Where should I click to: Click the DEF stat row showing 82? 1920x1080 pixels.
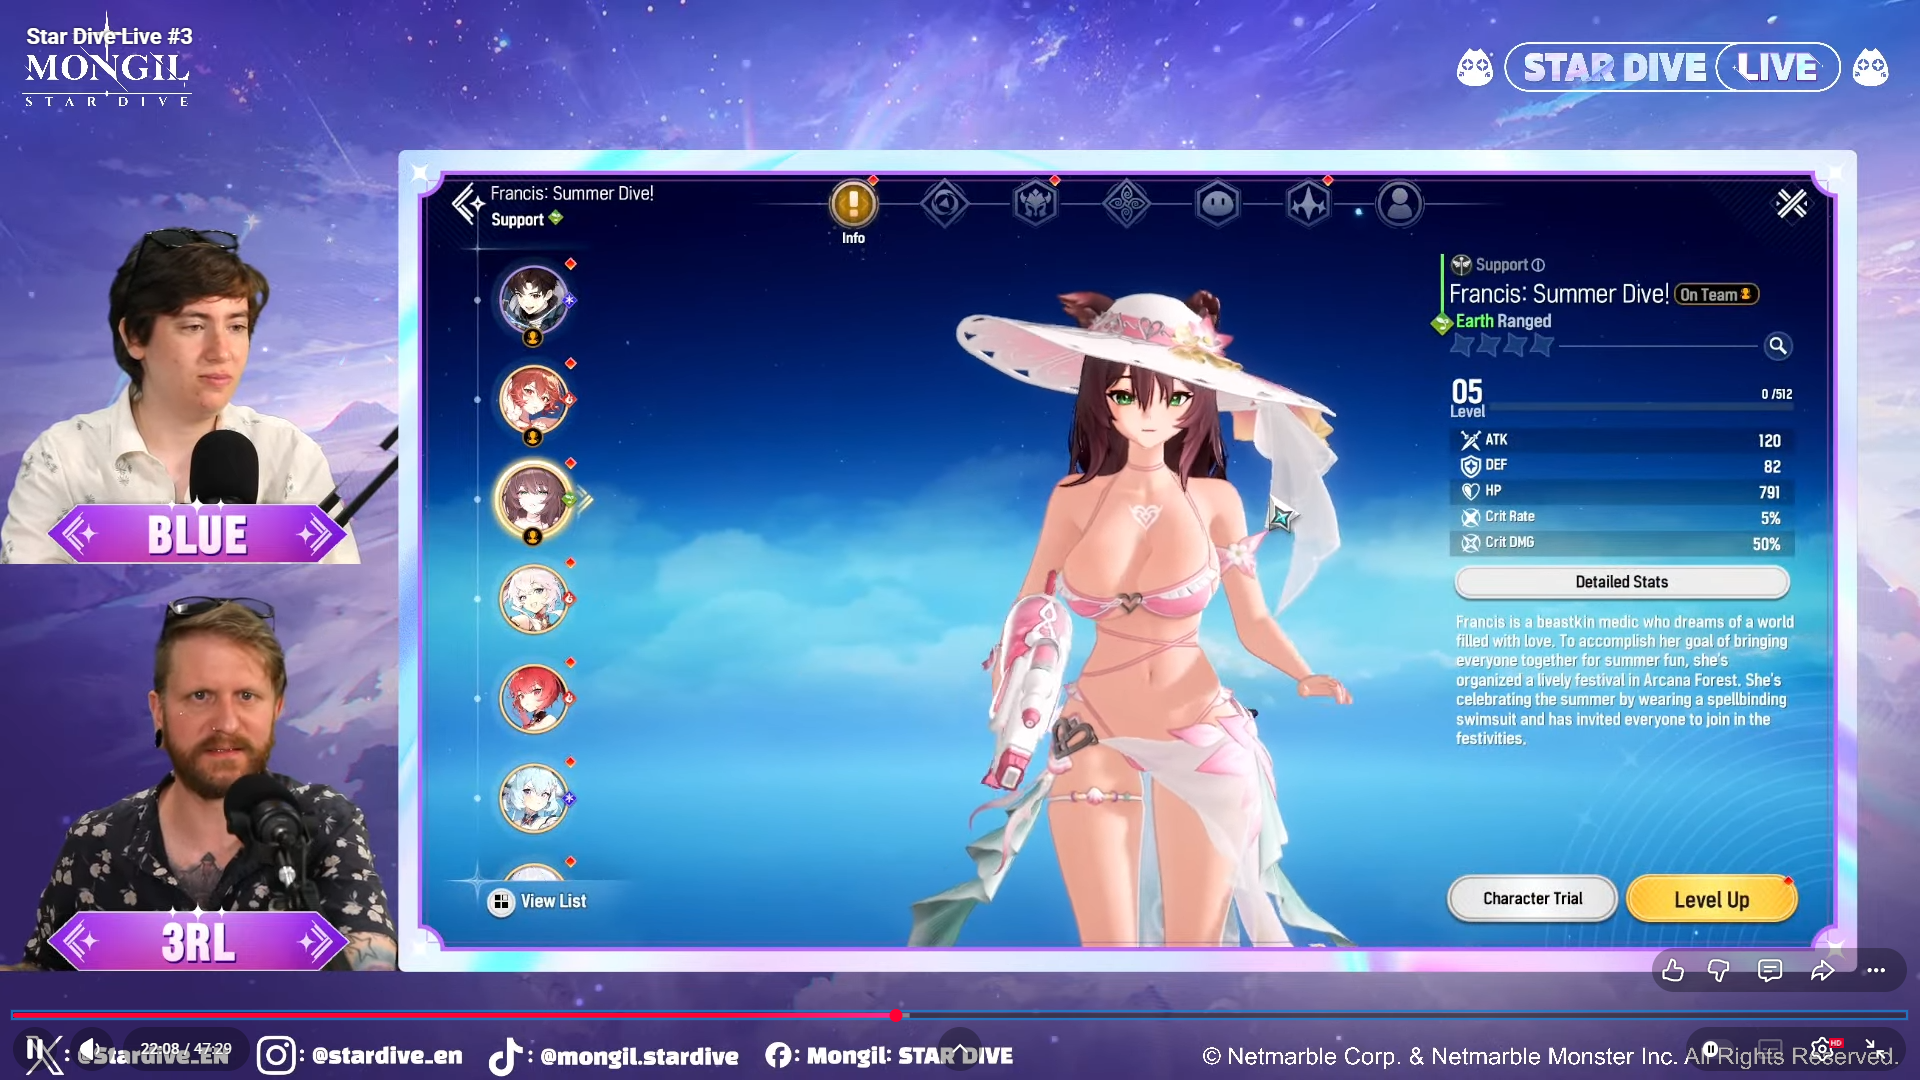click(x=1621, y=466)
